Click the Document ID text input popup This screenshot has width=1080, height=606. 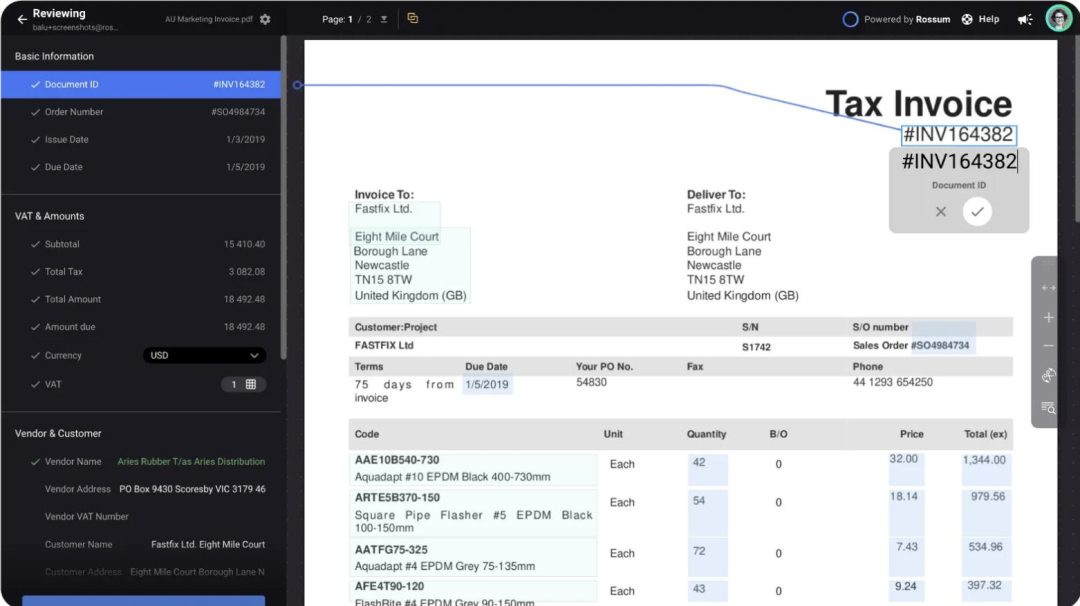click(x=959, y=161)
